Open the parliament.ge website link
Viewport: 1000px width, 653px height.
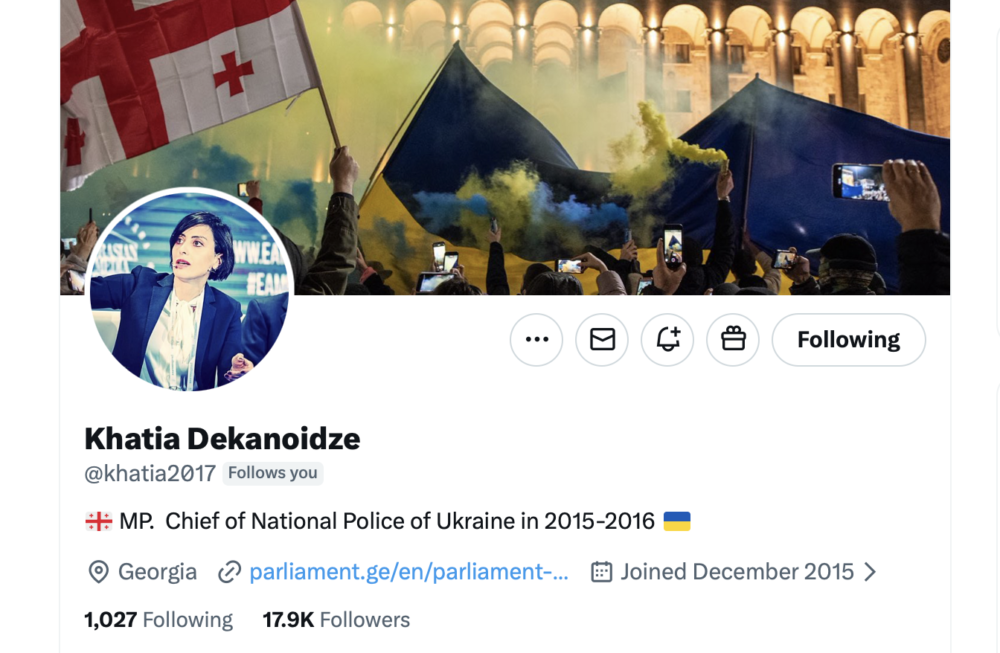pos(408,572)
